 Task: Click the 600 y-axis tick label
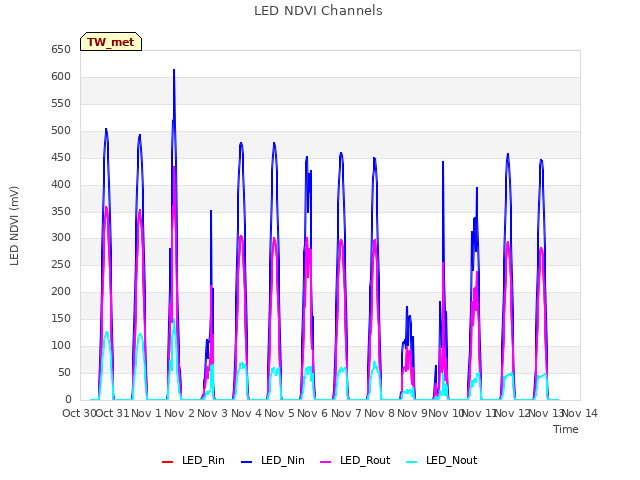61,77
